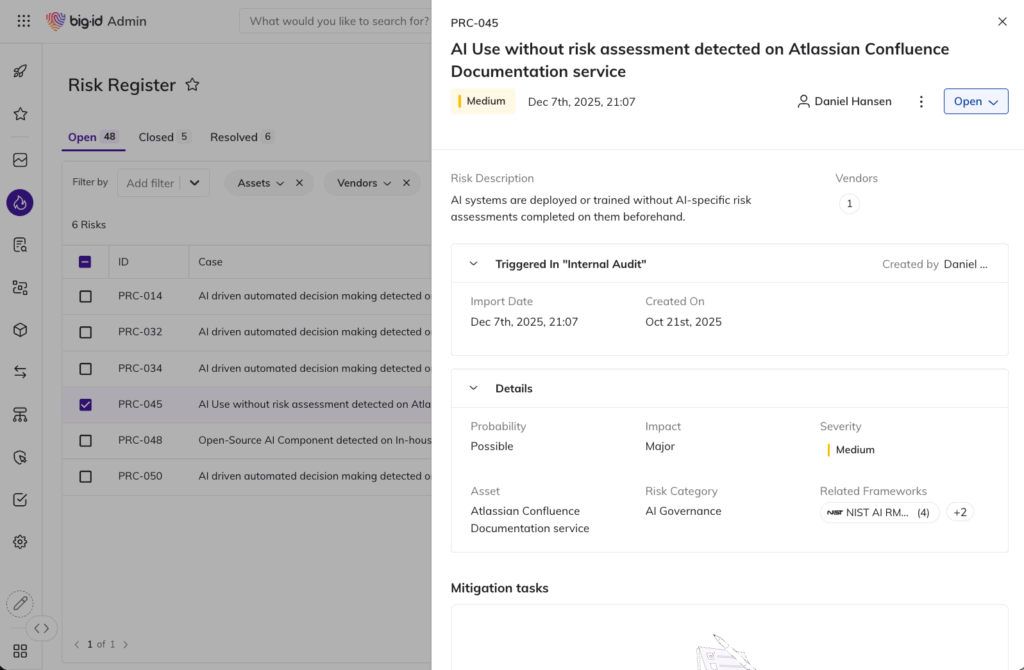This screenshot has height=670, width=1024.
Task: Collapse the Triggered In "Internal Audit" section
Action: (x=474, y=264)
